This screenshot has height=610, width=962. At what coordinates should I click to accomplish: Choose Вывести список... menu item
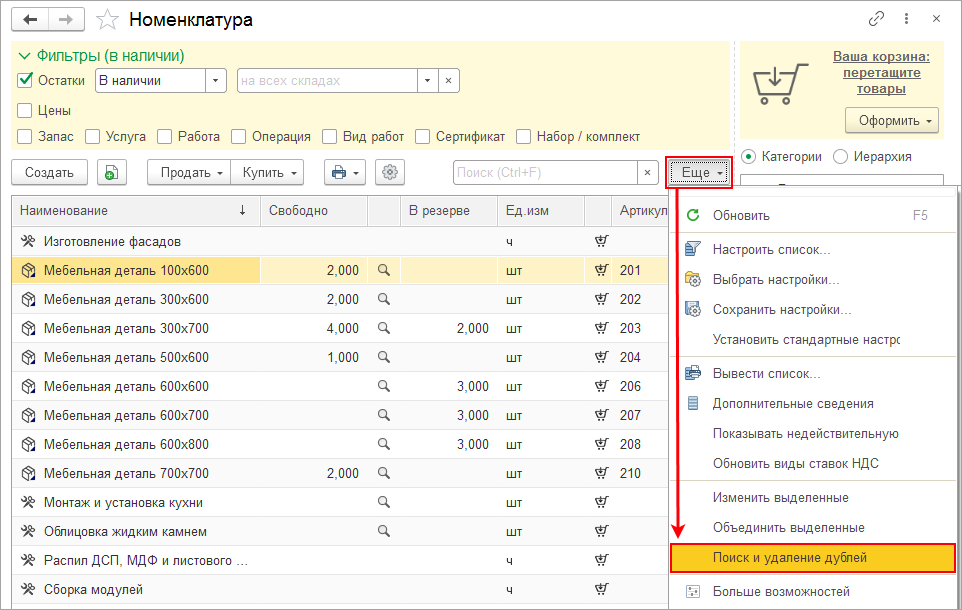pyautogui.click(x=814, y=374)
